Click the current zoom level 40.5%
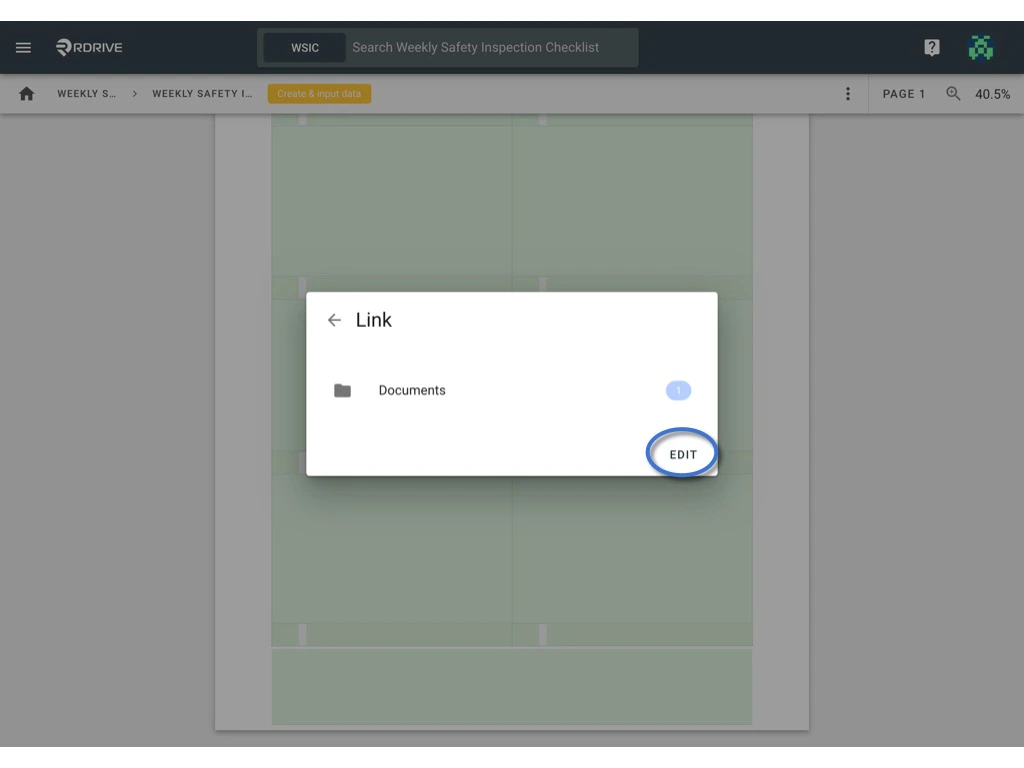1024x768 pixels. [993, 93]
